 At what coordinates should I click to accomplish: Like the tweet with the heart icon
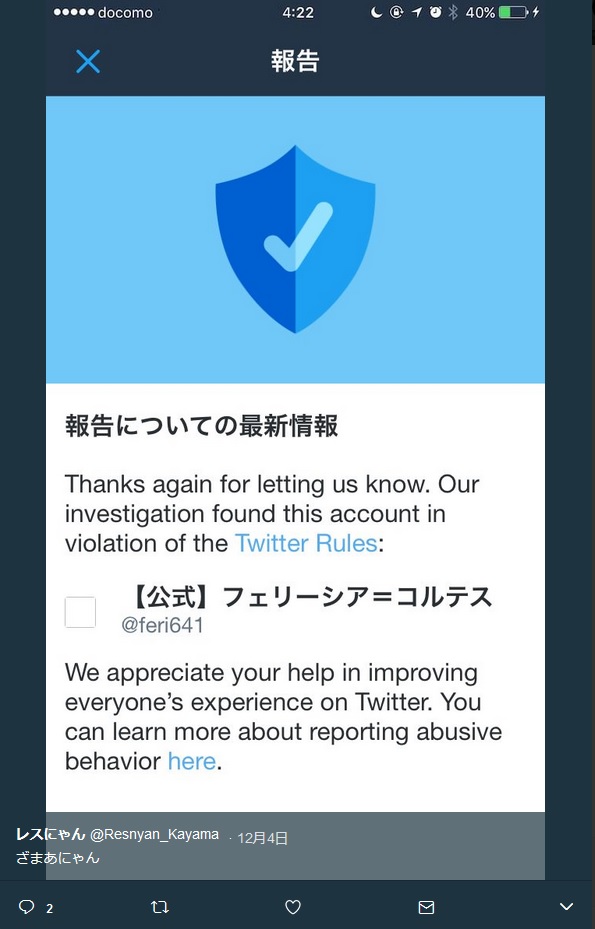pyautogui.click(x=293, y=906)
